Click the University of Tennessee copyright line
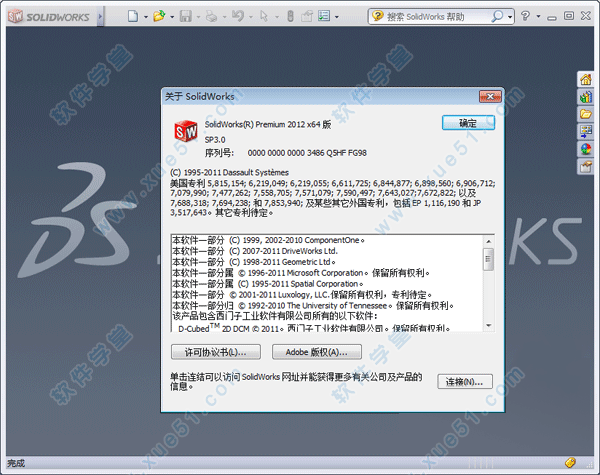 coord(313,306)
